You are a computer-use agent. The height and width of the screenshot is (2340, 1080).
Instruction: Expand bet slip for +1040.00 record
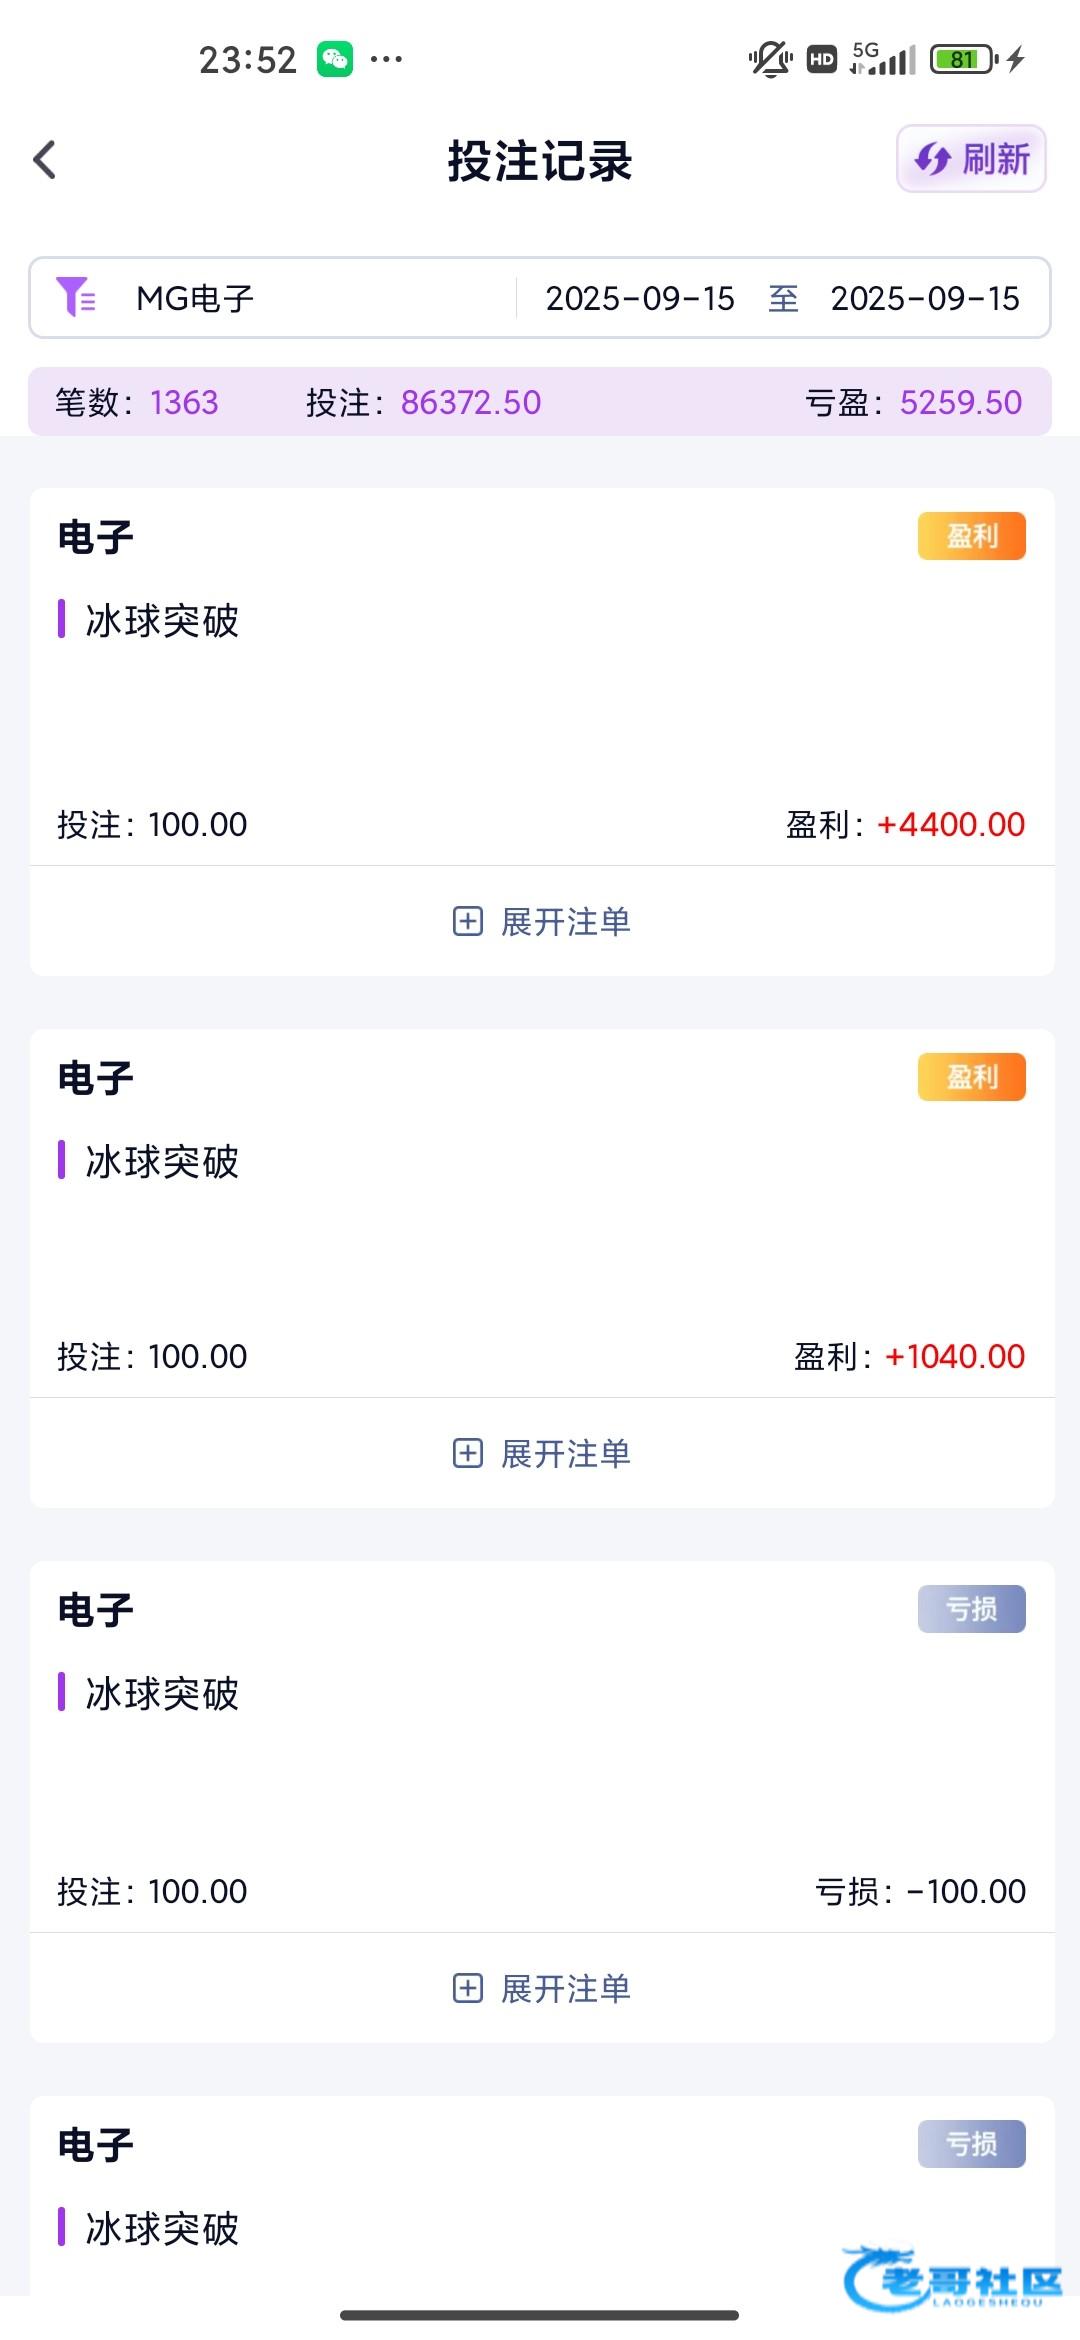coord(541,1453)
